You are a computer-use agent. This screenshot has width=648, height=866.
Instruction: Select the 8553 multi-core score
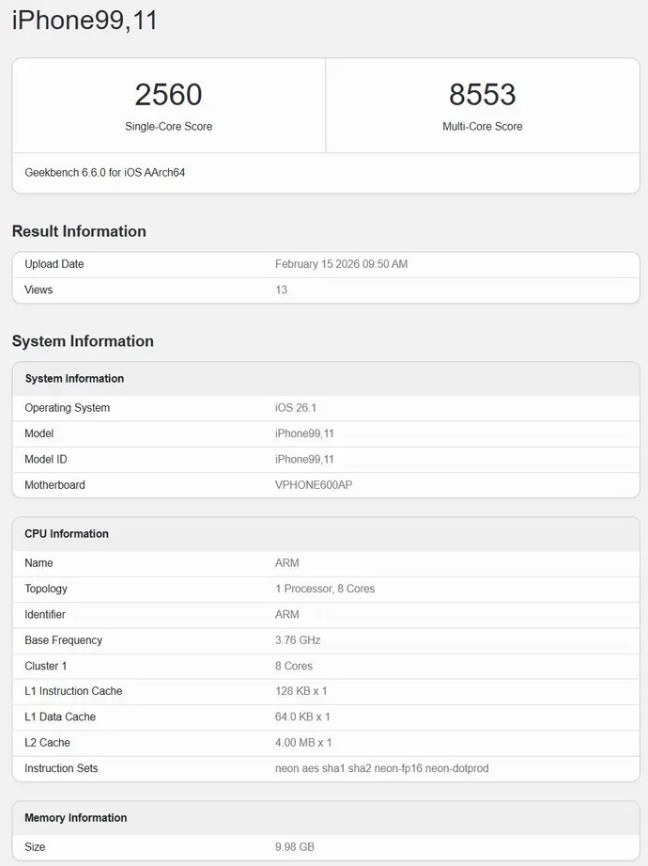coord(482,94)
